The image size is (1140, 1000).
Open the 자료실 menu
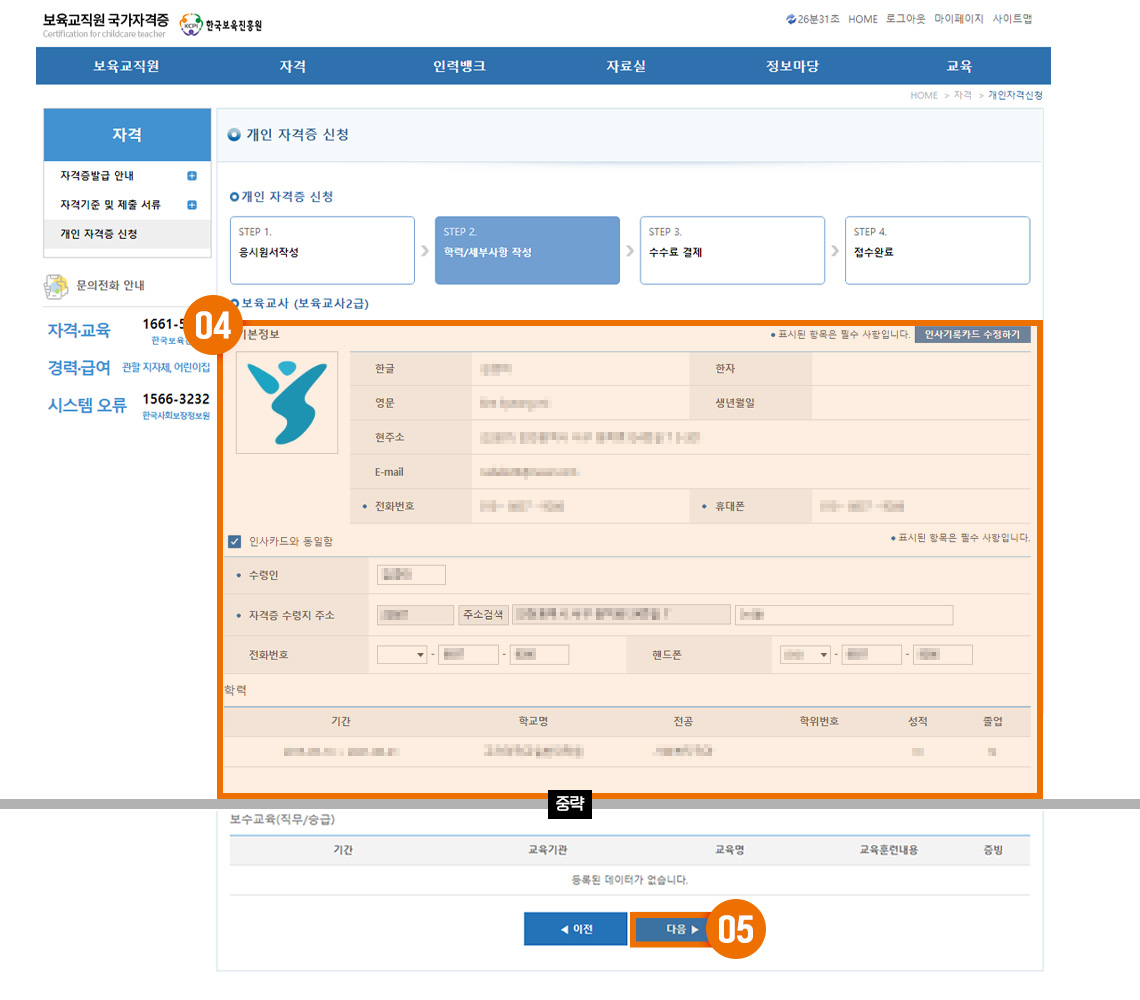click(626, 66)
